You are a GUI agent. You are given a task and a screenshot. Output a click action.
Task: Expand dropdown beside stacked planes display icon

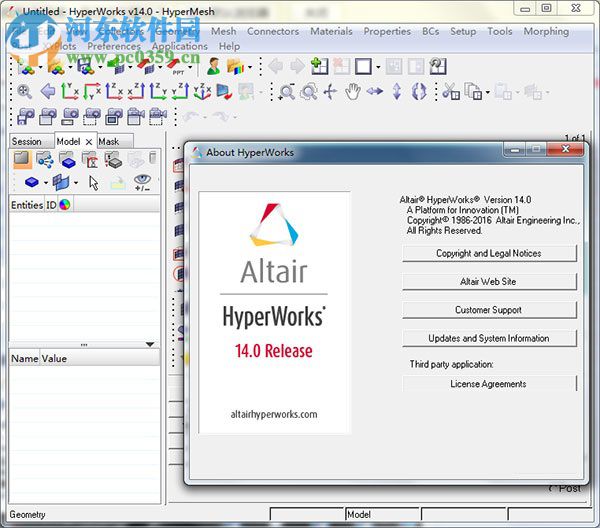pyautogui.click(x=76, y=183)
